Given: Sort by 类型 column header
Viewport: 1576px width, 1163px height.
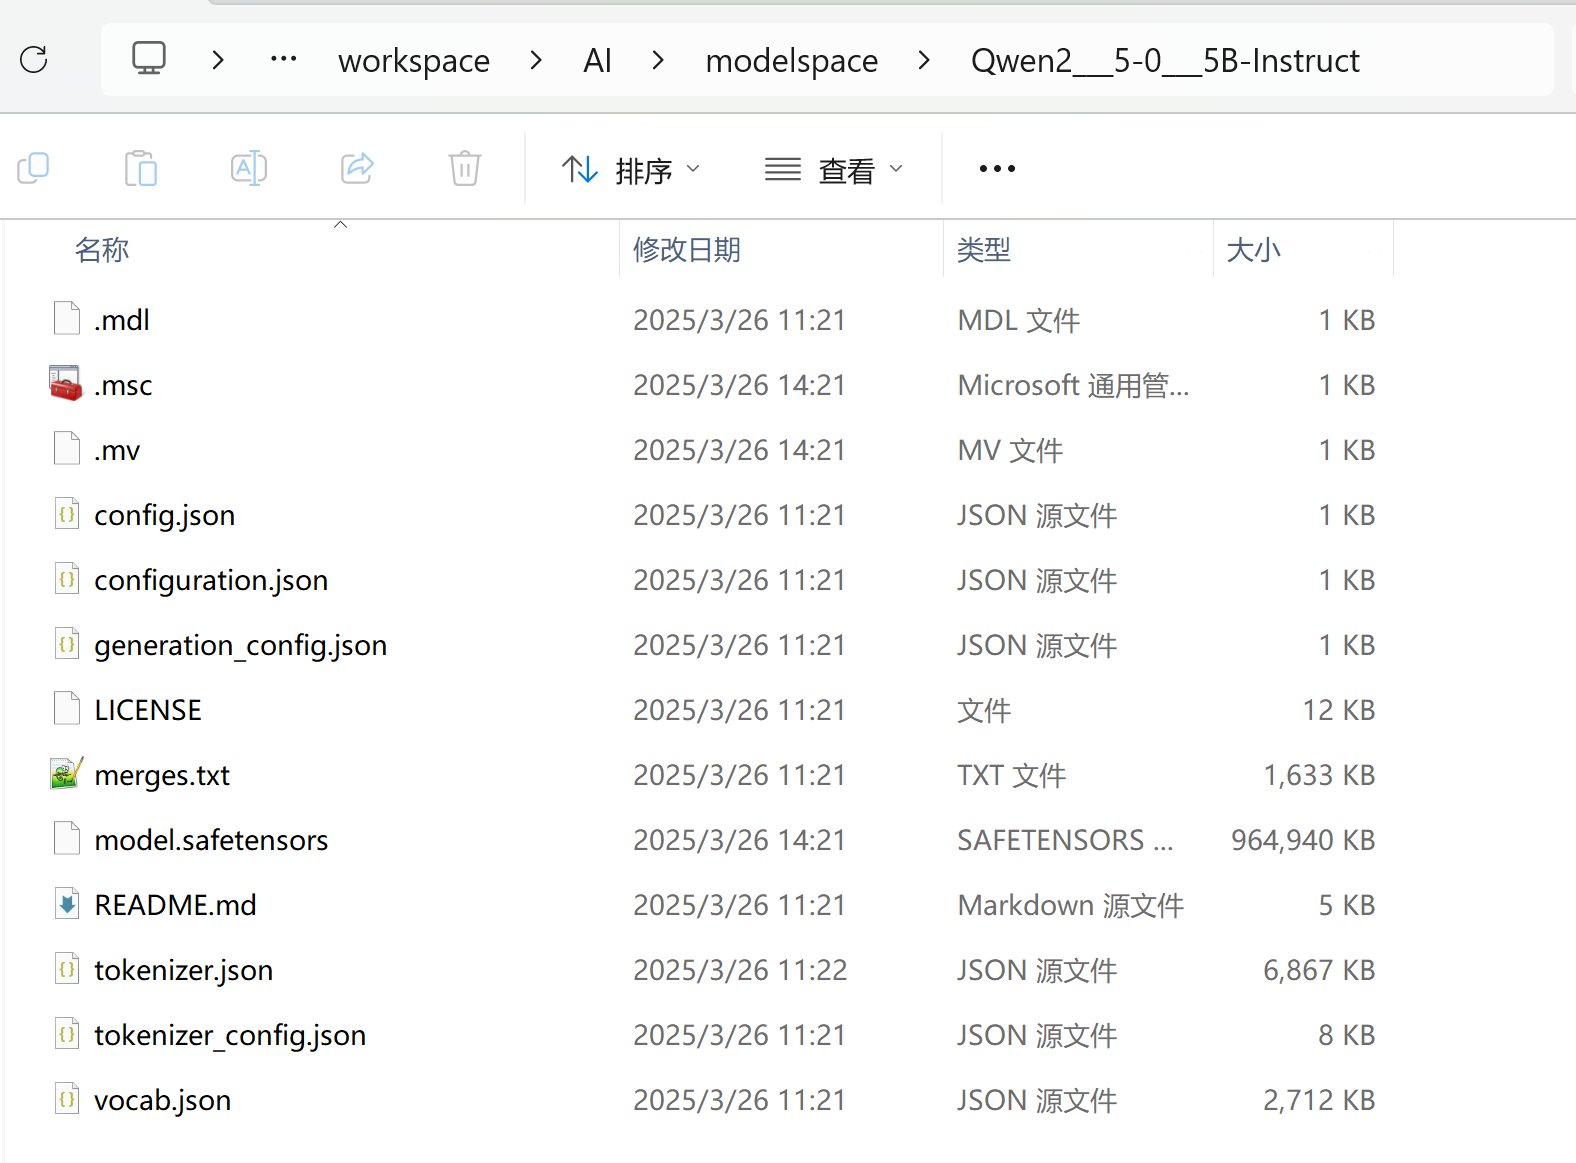Looking at the screenshot, I should (x=984, y=249).
